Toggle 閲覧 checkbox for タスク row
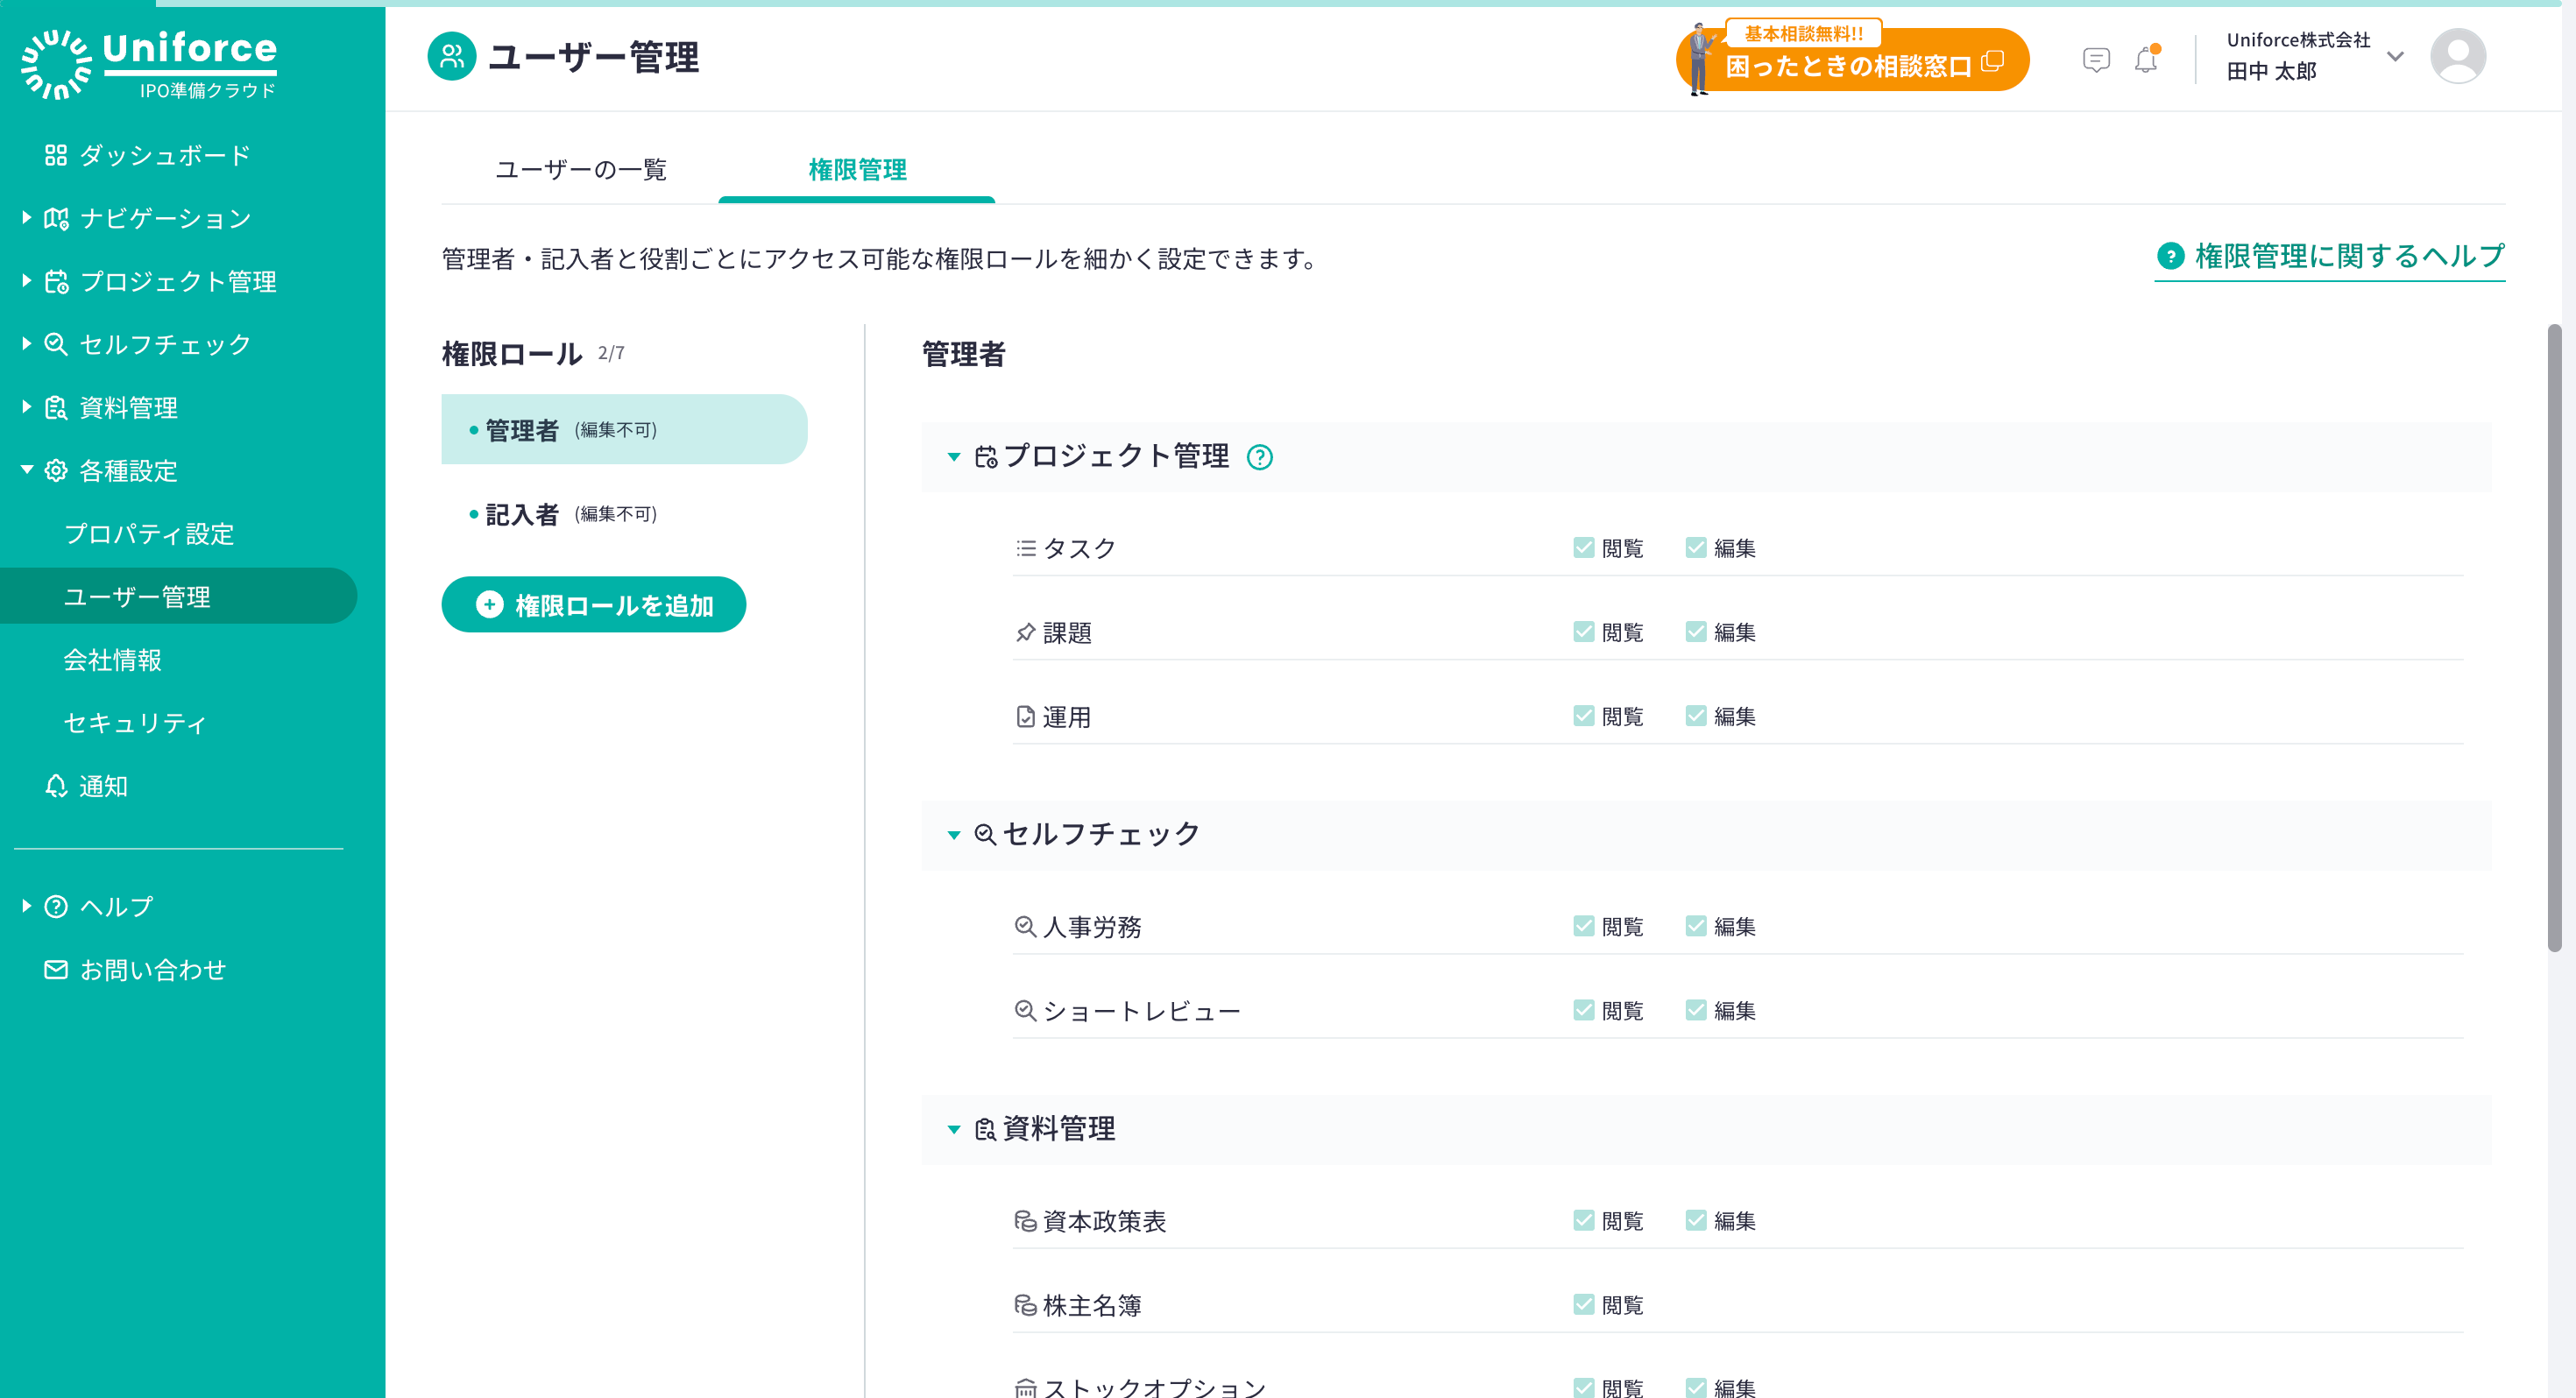The width and height of the screenshot is (2576, 1398). click(1583, 548)
